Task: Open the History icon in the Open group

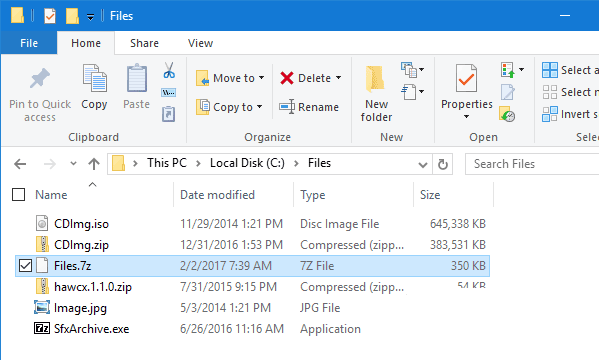Action: point(507,114)
